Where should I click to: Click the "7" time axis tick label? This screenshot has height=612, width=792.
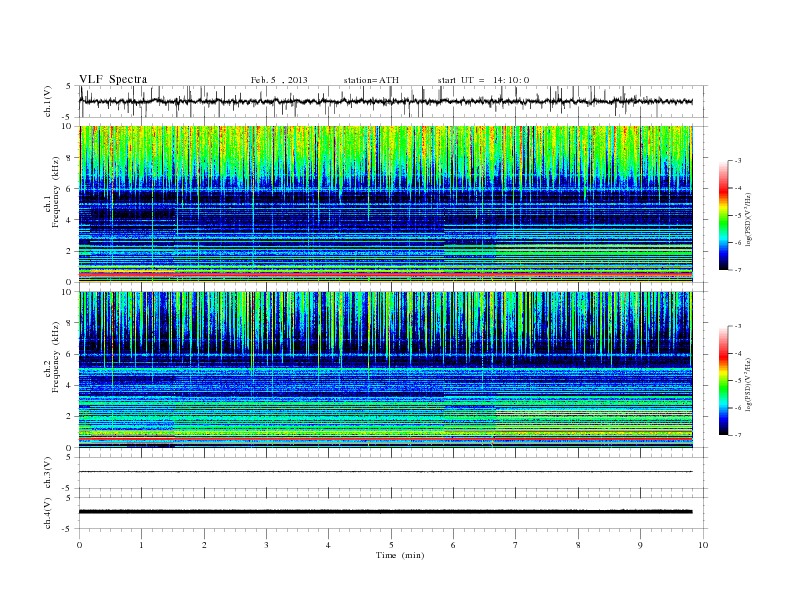(516, 545)
